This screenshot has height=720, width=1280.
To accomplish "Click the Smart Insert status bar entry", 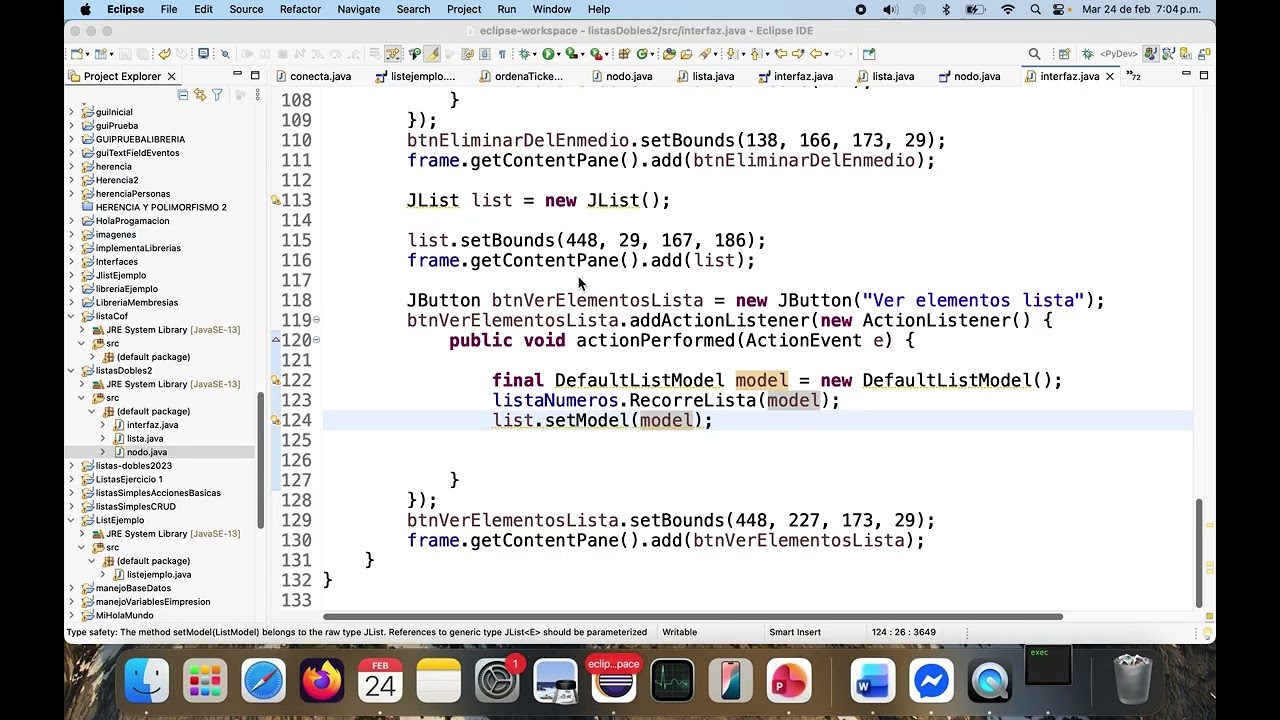I will [795, 632].
